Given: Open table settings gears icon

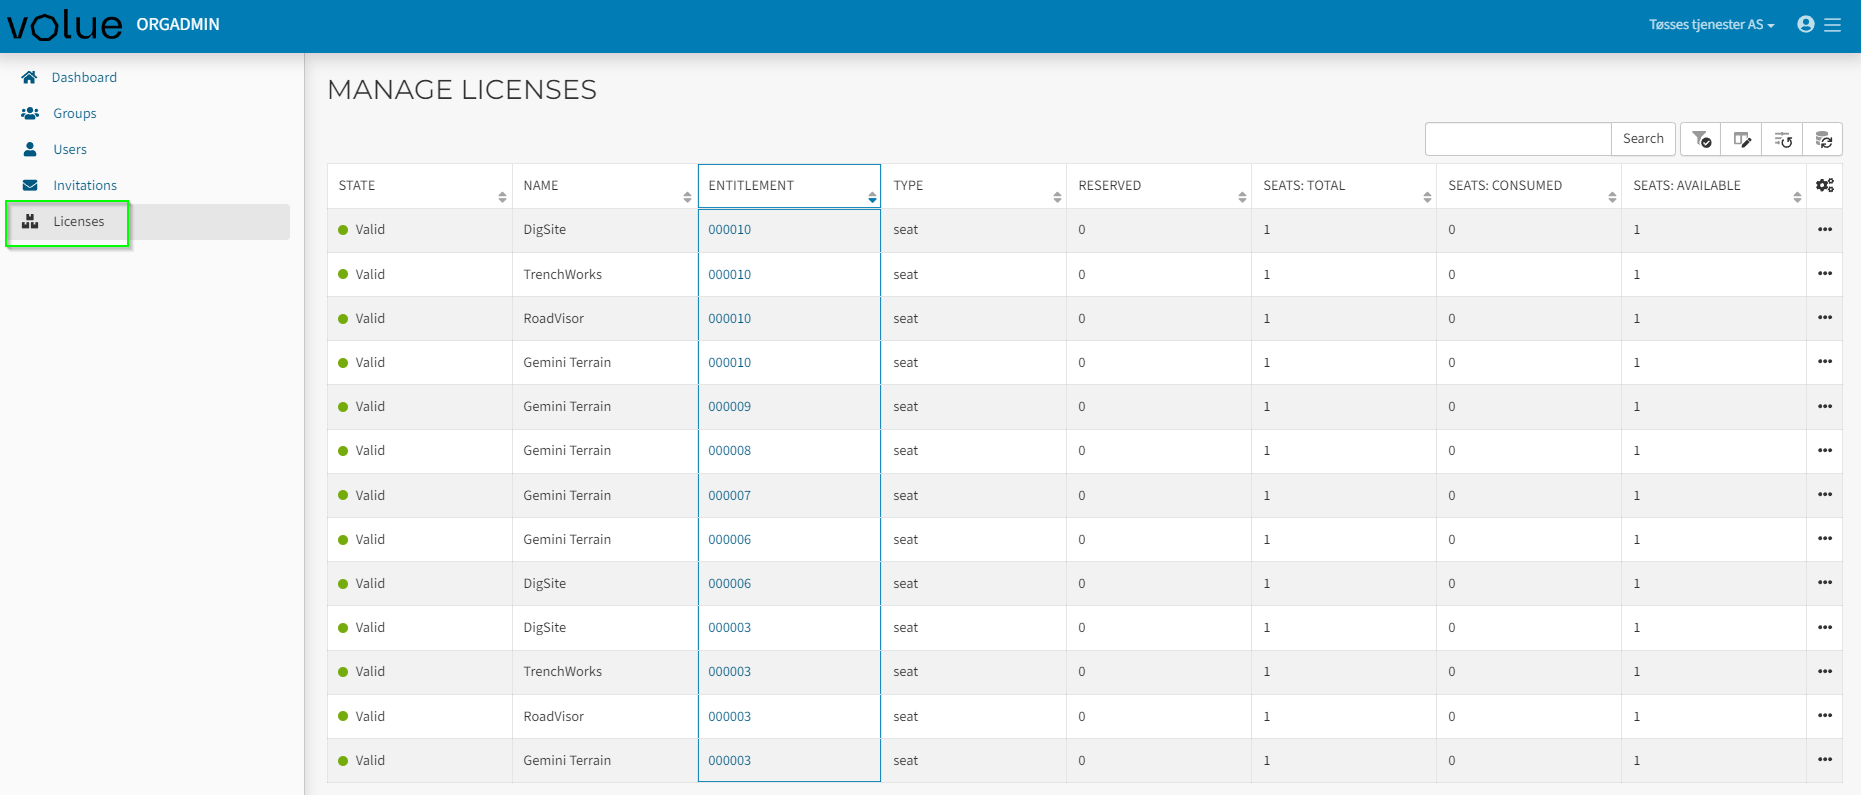Looking at the screenshot, I should [1824, 186].
